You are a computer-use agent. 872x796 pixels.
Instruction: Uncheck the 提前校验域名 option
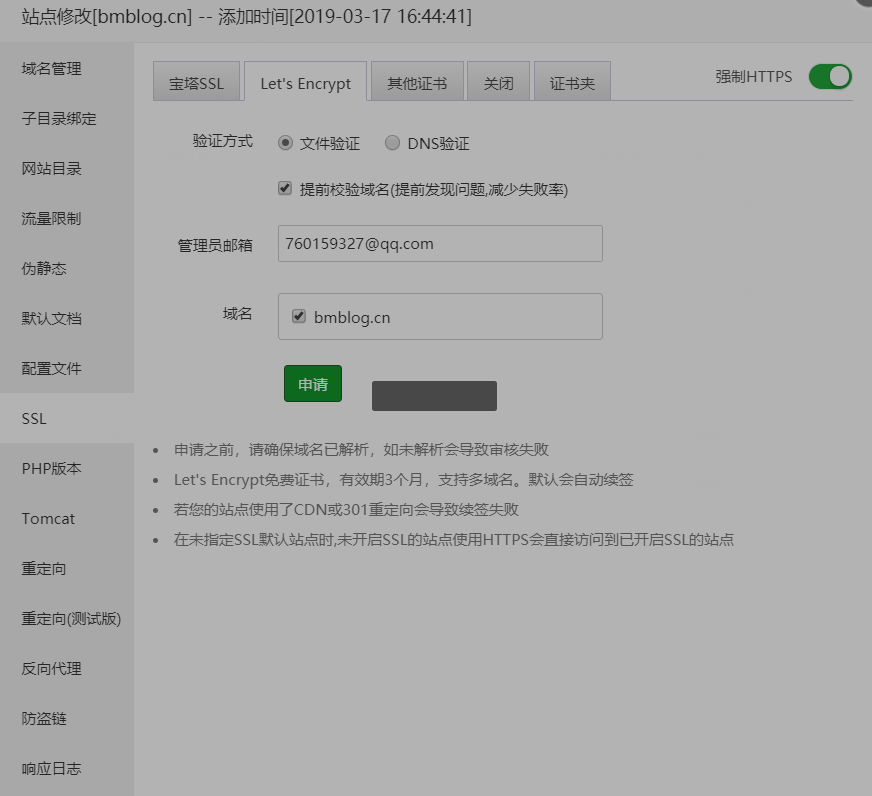click(x=285, y=188)
